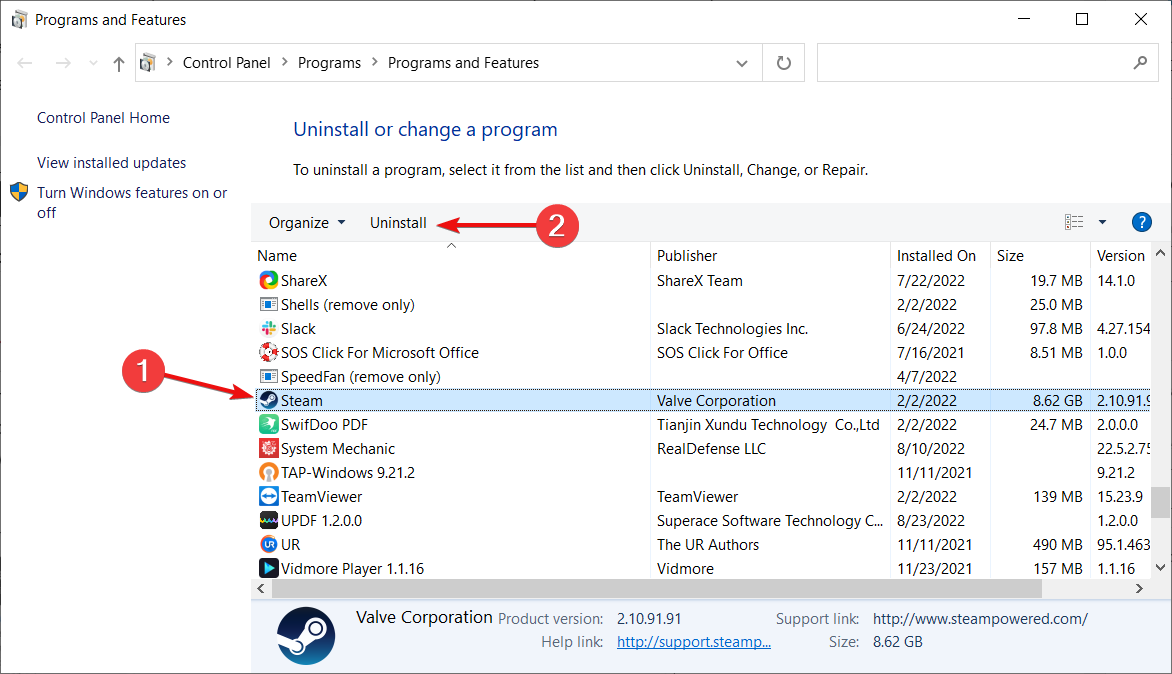Open Control Panel Home link
This screenshot has width=1172, height=674.
[103, 118]
